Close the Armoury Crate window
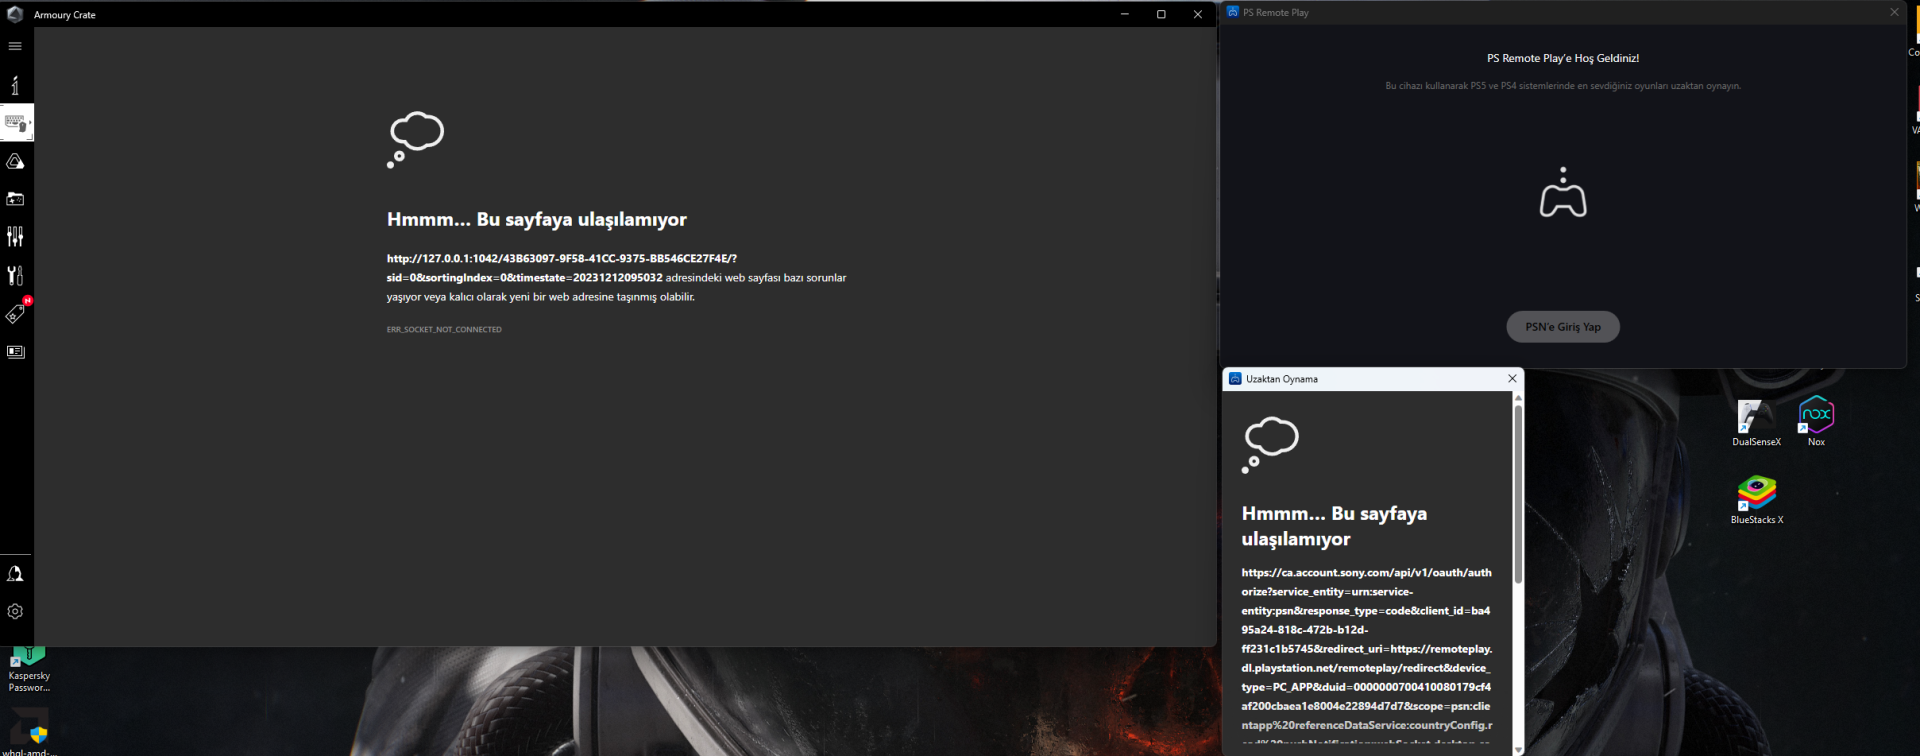The image size is (1920, 756). [x=1198, y=14]
